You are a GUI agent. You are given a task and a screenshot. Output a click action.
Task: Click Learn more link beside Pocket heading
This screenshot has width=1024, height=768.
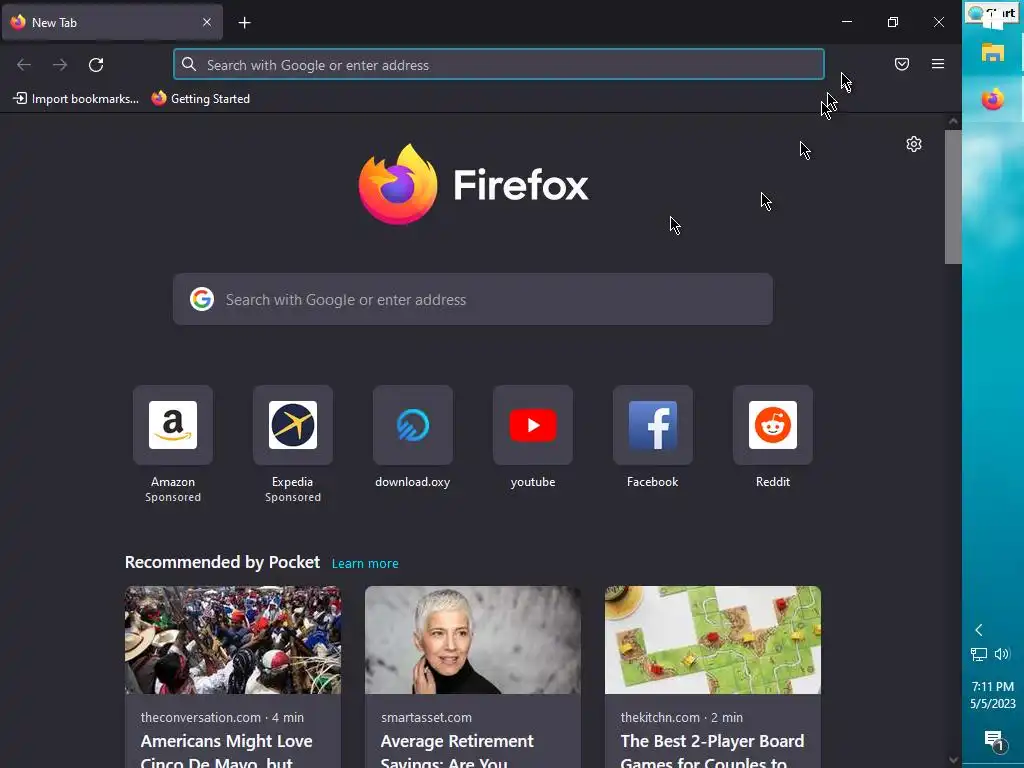365,564
